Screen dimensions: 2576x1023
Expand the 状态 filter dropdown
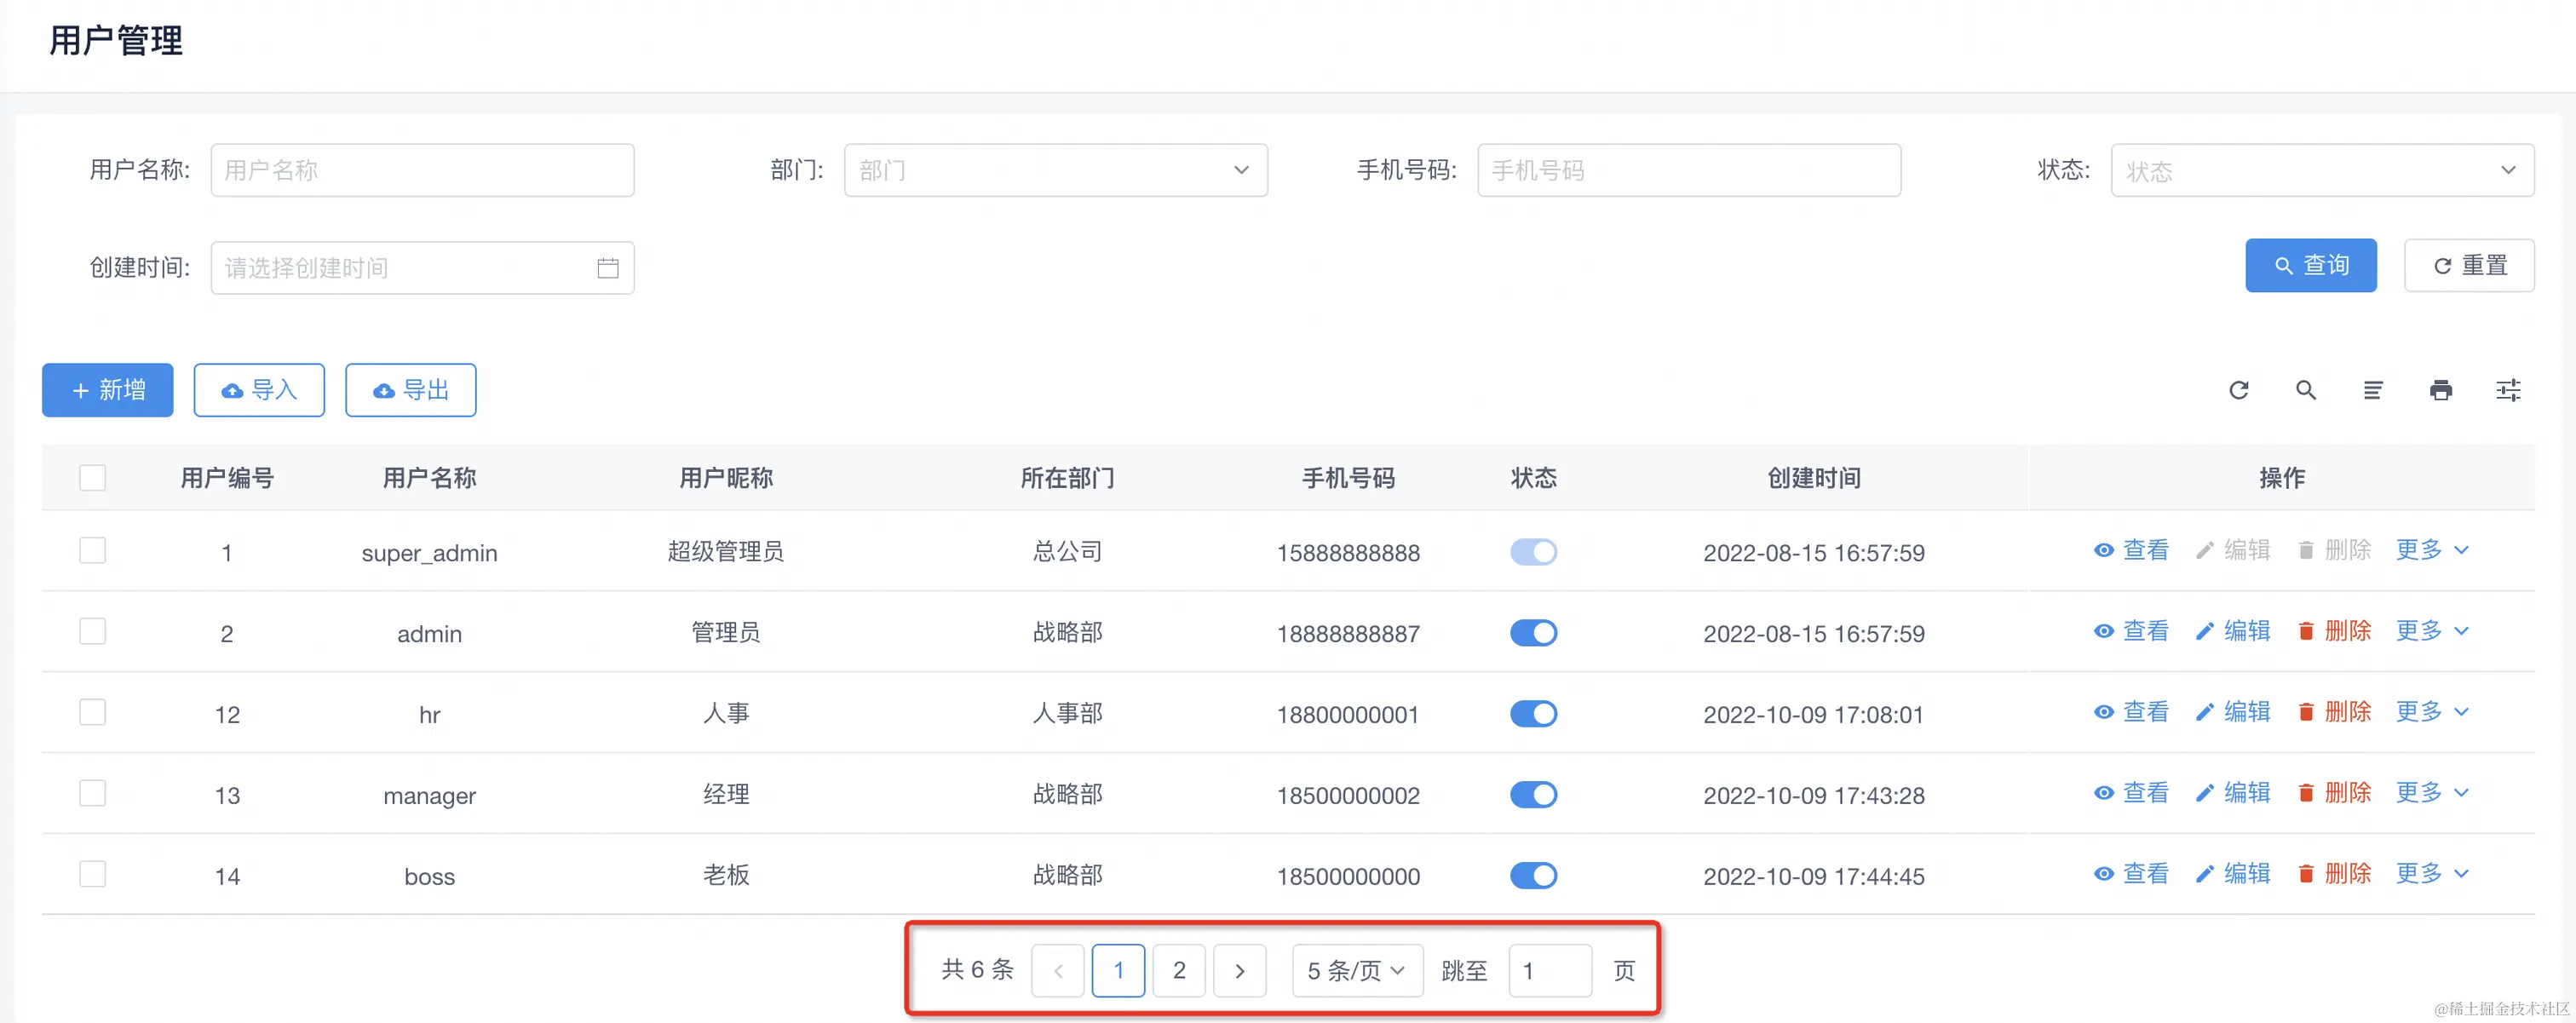click(x=2321, y=170)
